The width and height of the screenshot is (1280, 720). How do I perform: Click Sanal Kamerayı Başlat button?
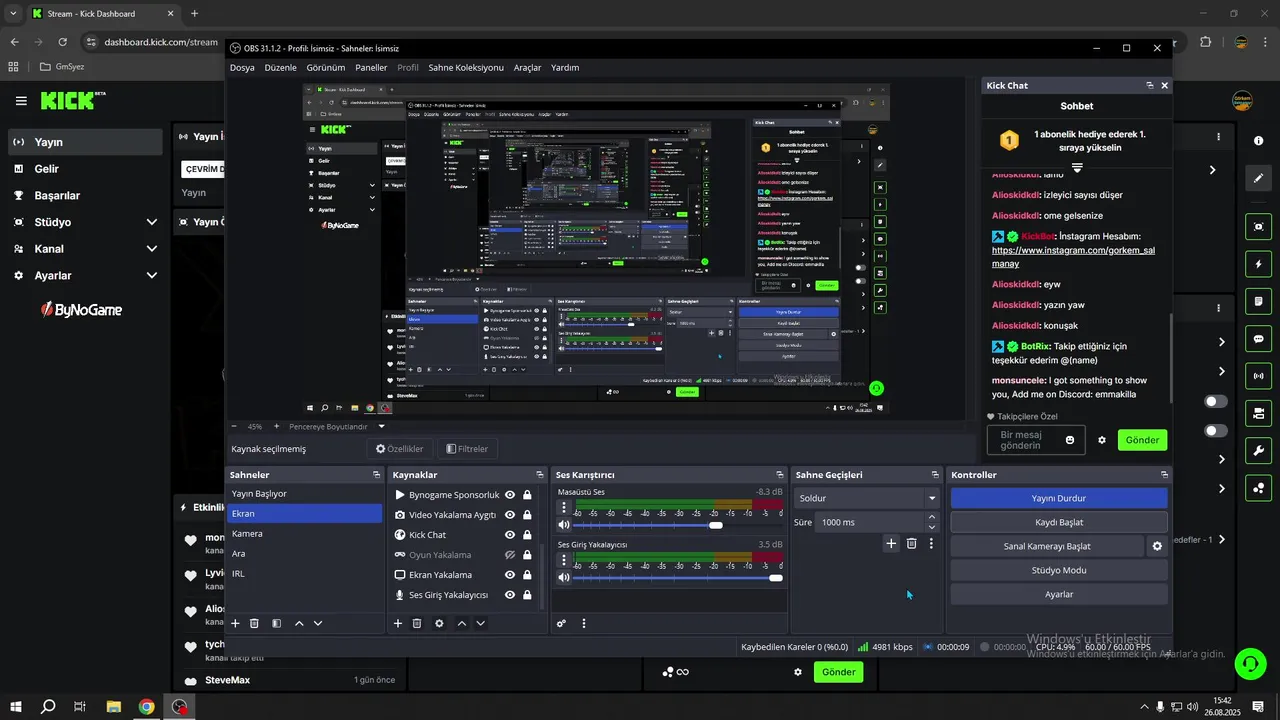1046,546
